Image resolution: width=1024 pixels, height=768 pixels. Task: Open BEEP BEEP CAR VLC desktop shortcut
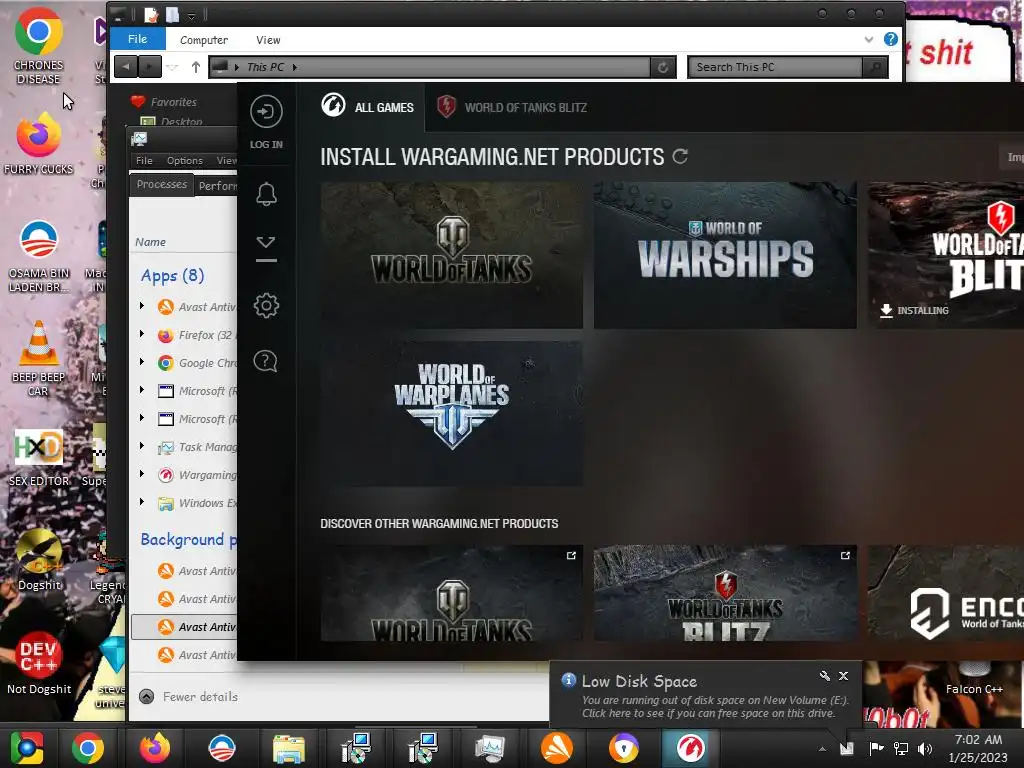(x=39, y=358)
